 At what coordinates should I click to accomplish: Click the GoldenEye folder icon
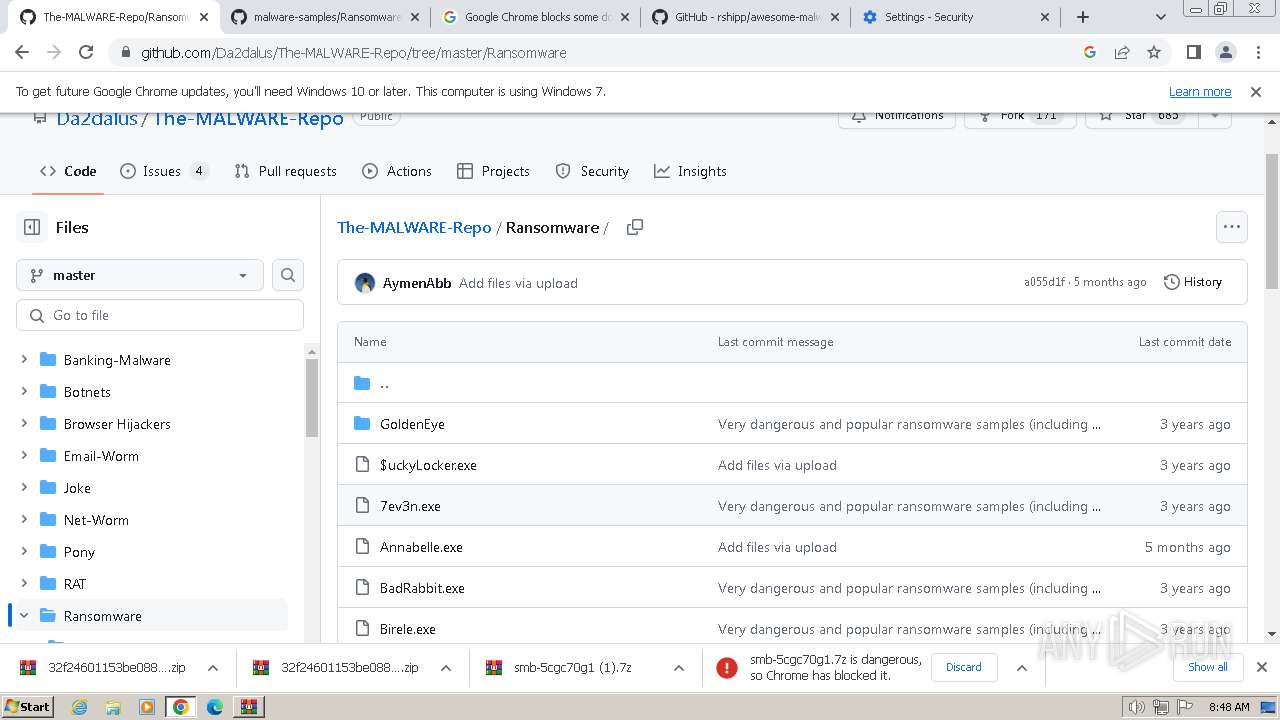362,424
